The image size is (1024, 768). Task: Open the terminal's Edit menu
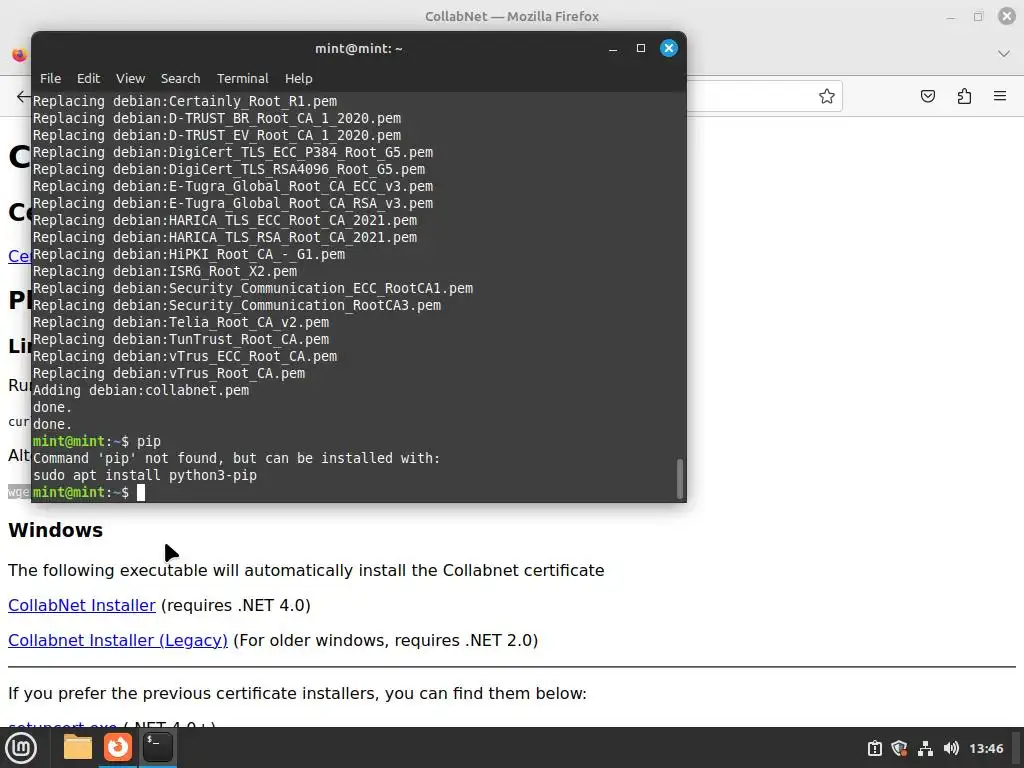coord(88,78)
